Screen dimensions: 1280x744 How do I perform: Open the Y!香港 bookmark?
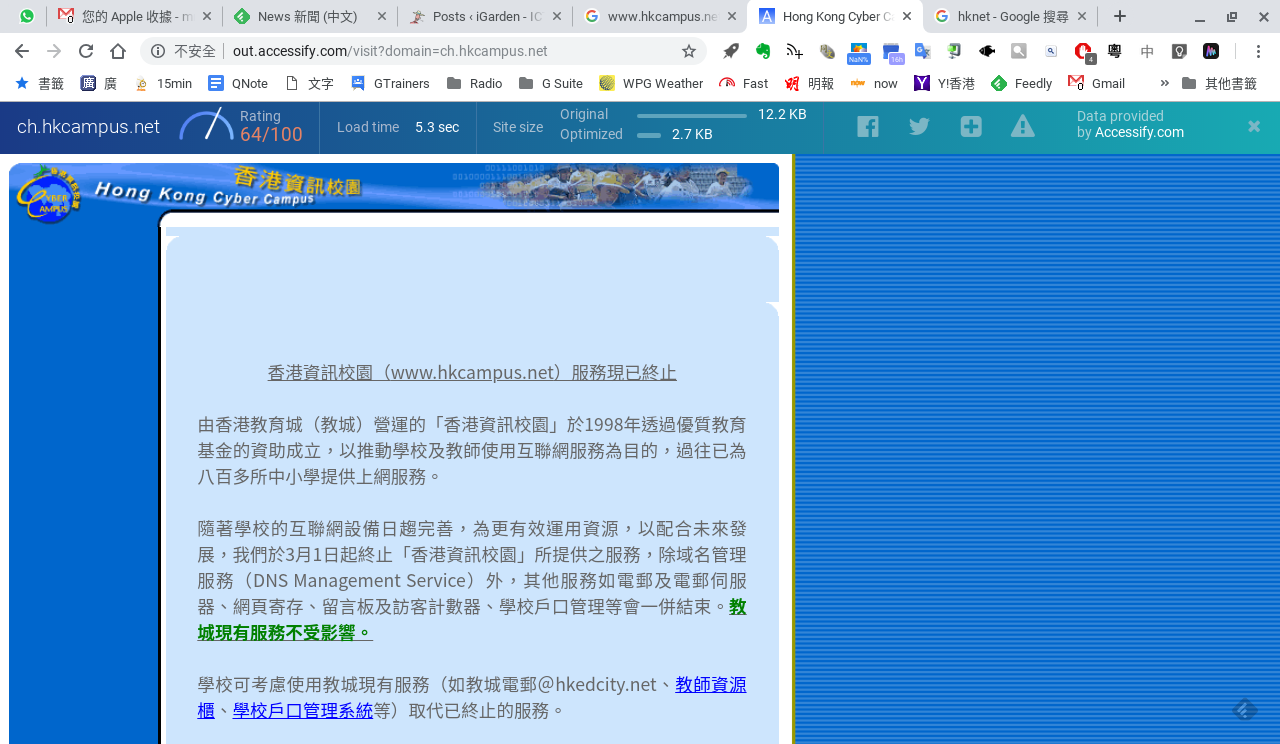tap(944, 83)
